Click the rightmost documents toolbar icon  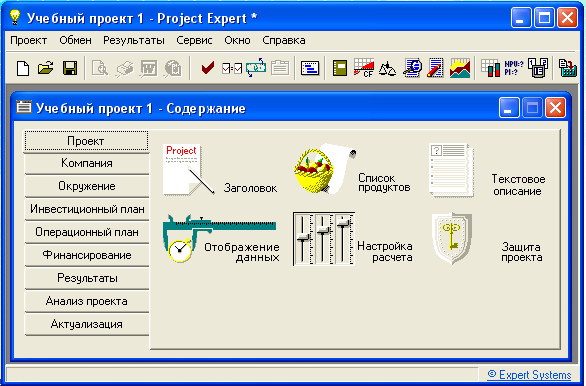[568, 68]
